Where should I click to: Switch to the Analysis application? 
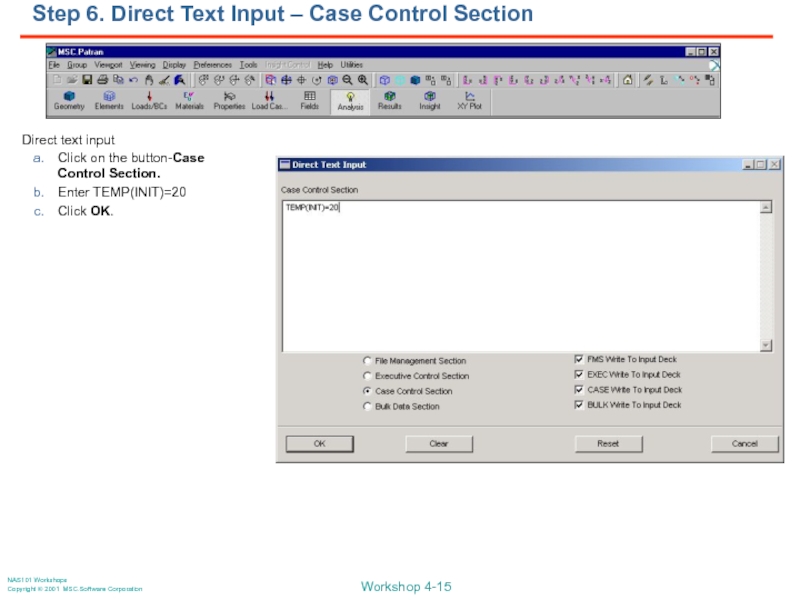coord(350,102)
